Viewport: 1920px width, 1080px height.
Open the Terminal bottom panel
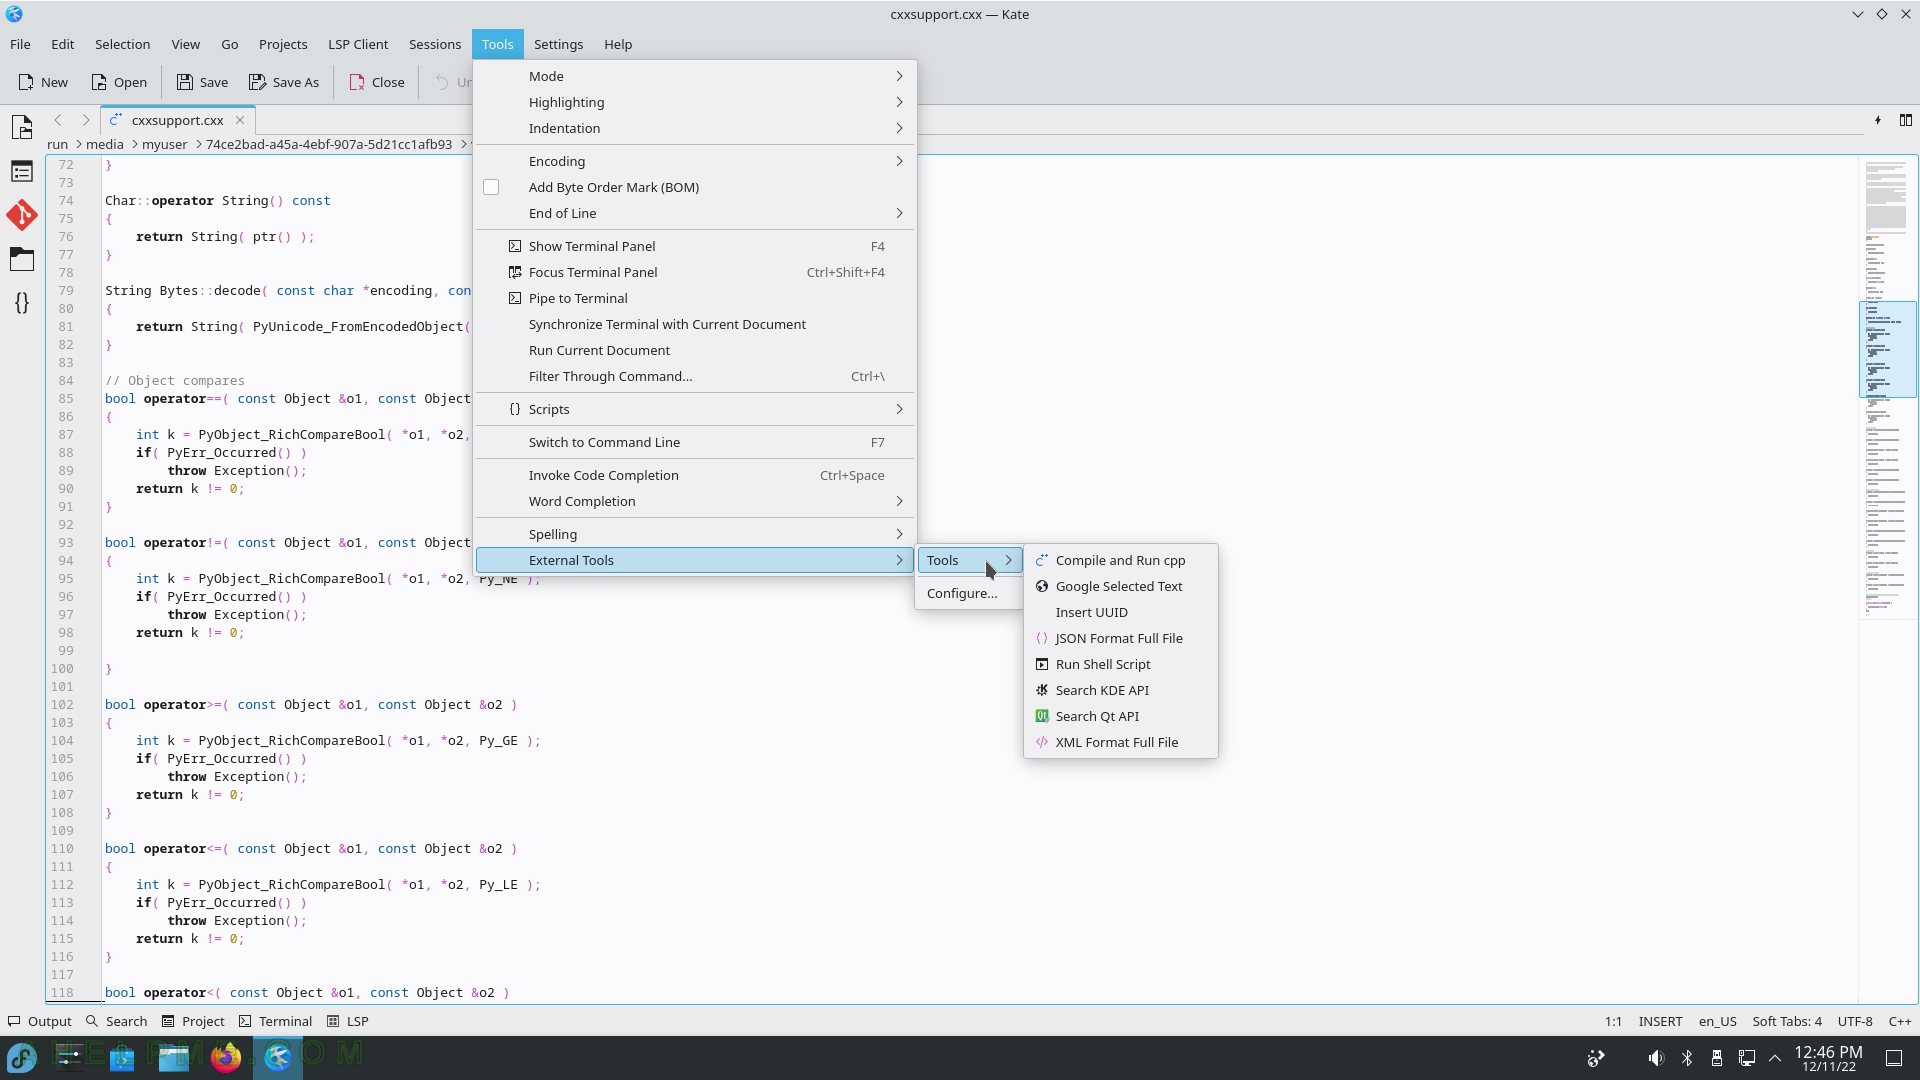click(275, 1021)
